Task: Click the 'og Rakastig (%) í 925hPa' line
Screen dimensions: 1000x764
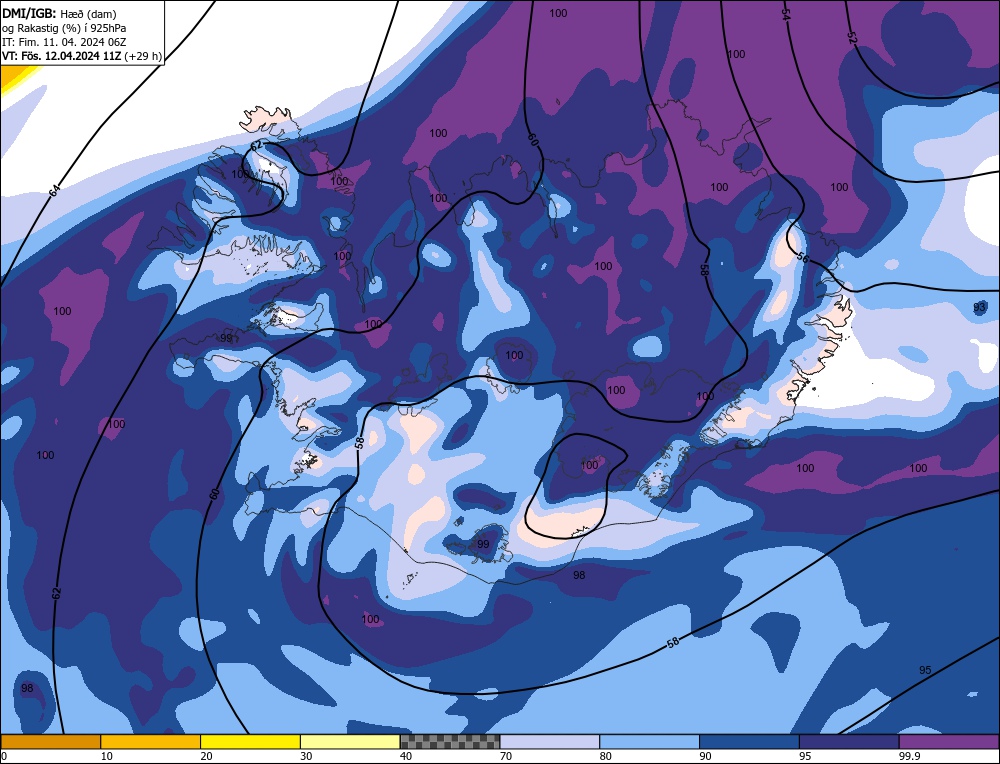Action: [x=64, y=28]
